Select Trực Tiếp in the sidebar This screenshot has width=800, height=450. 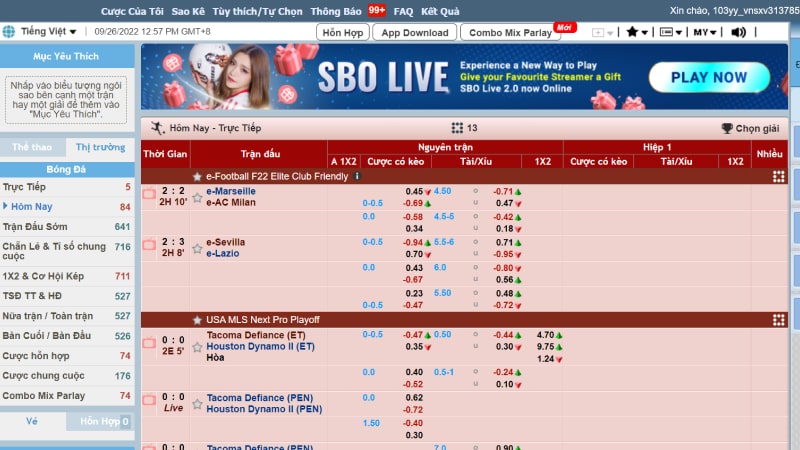tap(67, 187)
